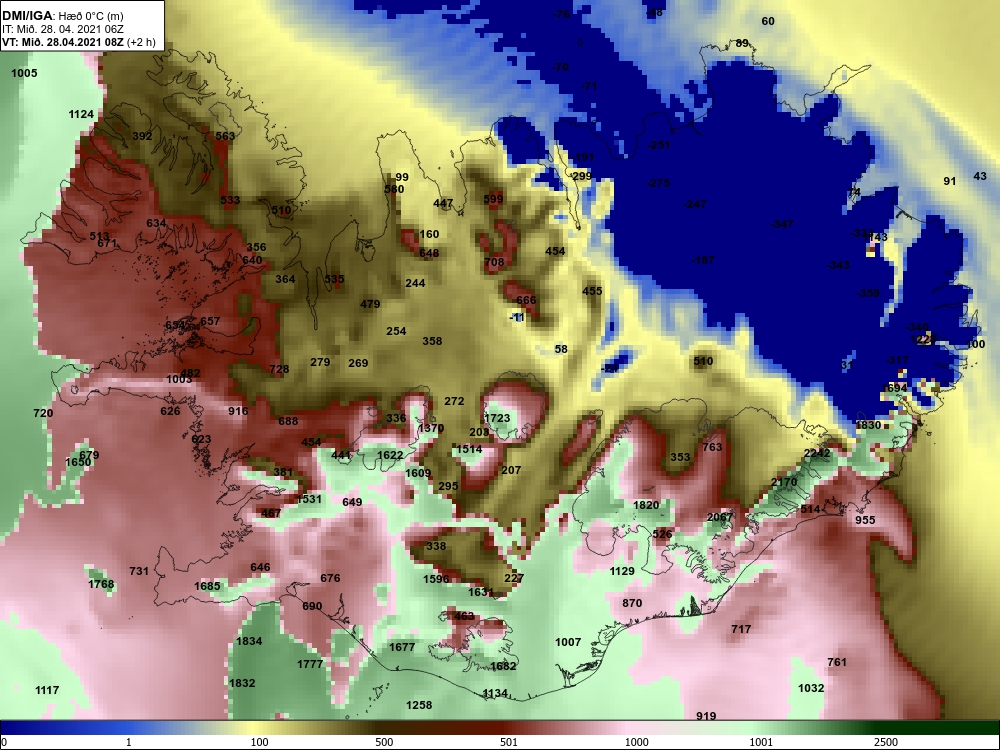Click the map value 720

click(43, 413)
